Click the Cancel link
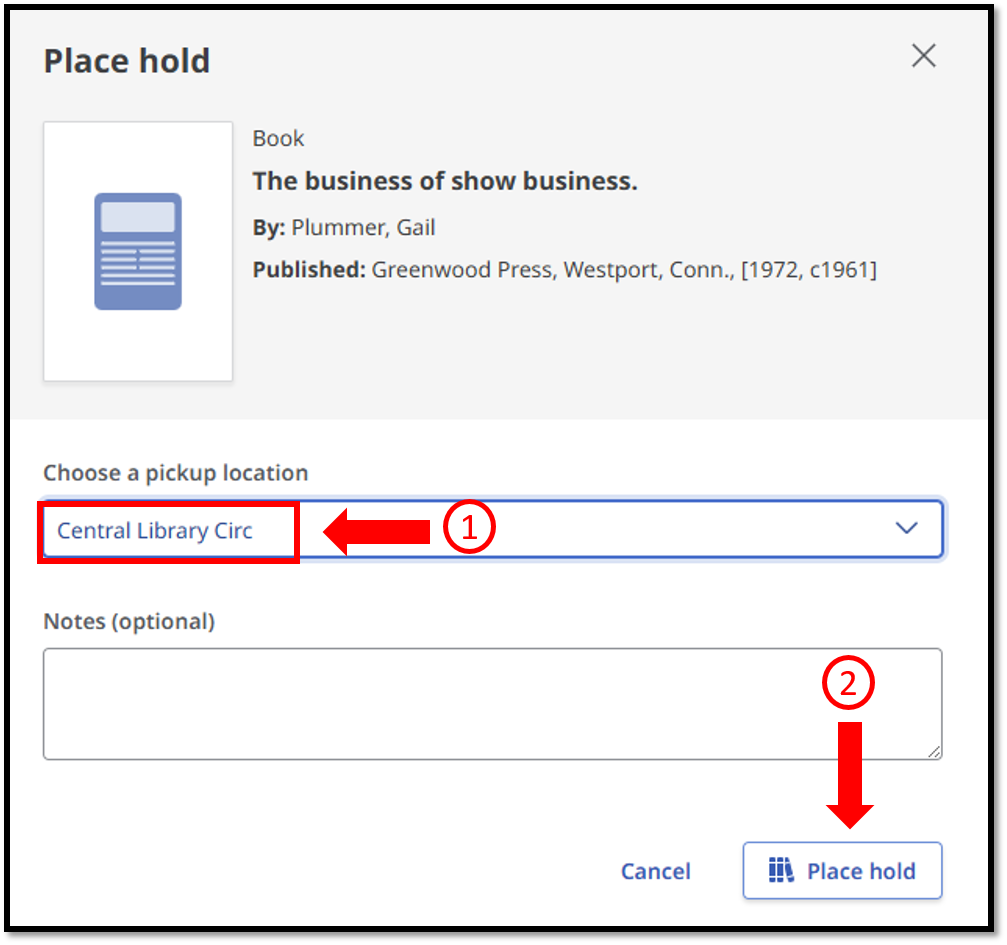 click(655, 871)
